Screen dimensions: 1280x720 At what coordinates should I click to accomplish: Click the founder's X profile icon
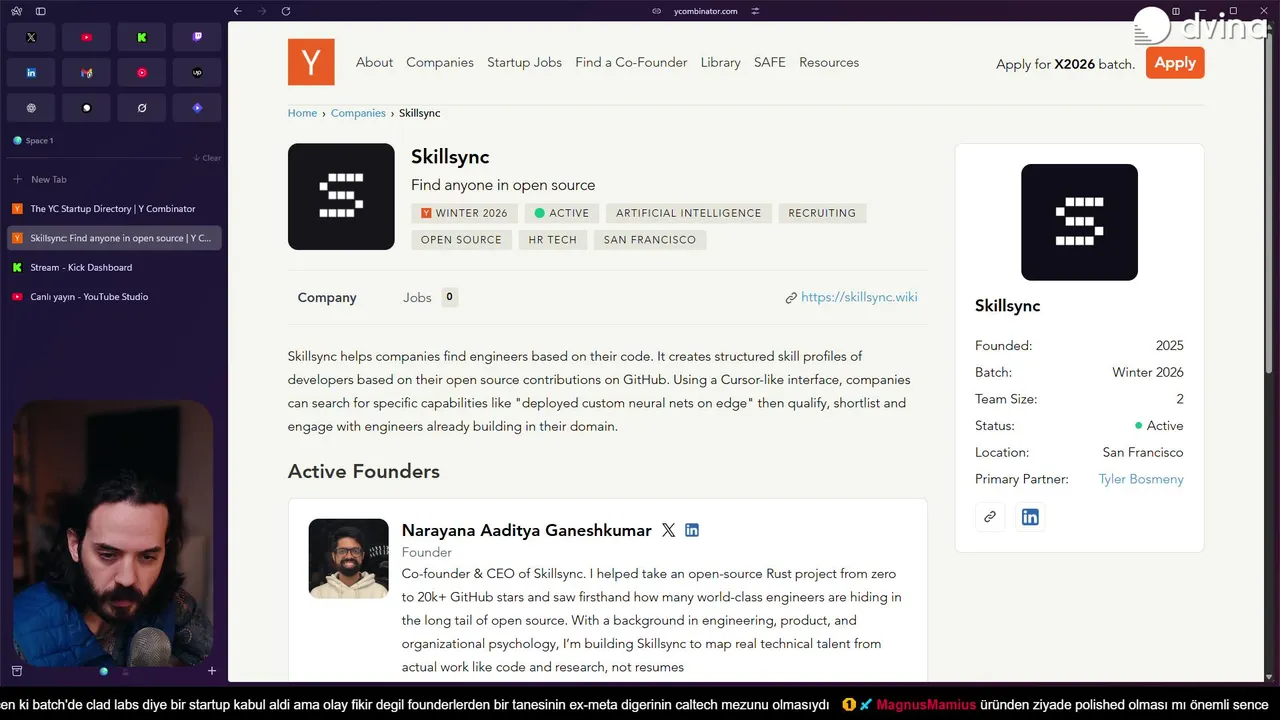(668, 530)
